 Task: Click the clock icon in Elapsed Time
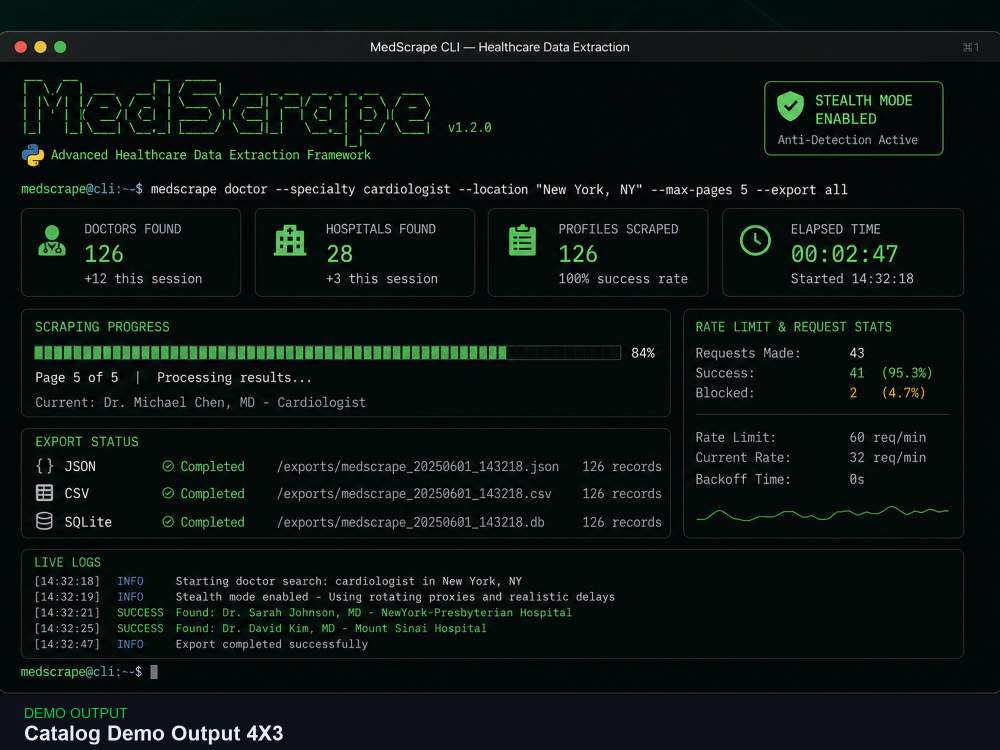coord(755,240)
